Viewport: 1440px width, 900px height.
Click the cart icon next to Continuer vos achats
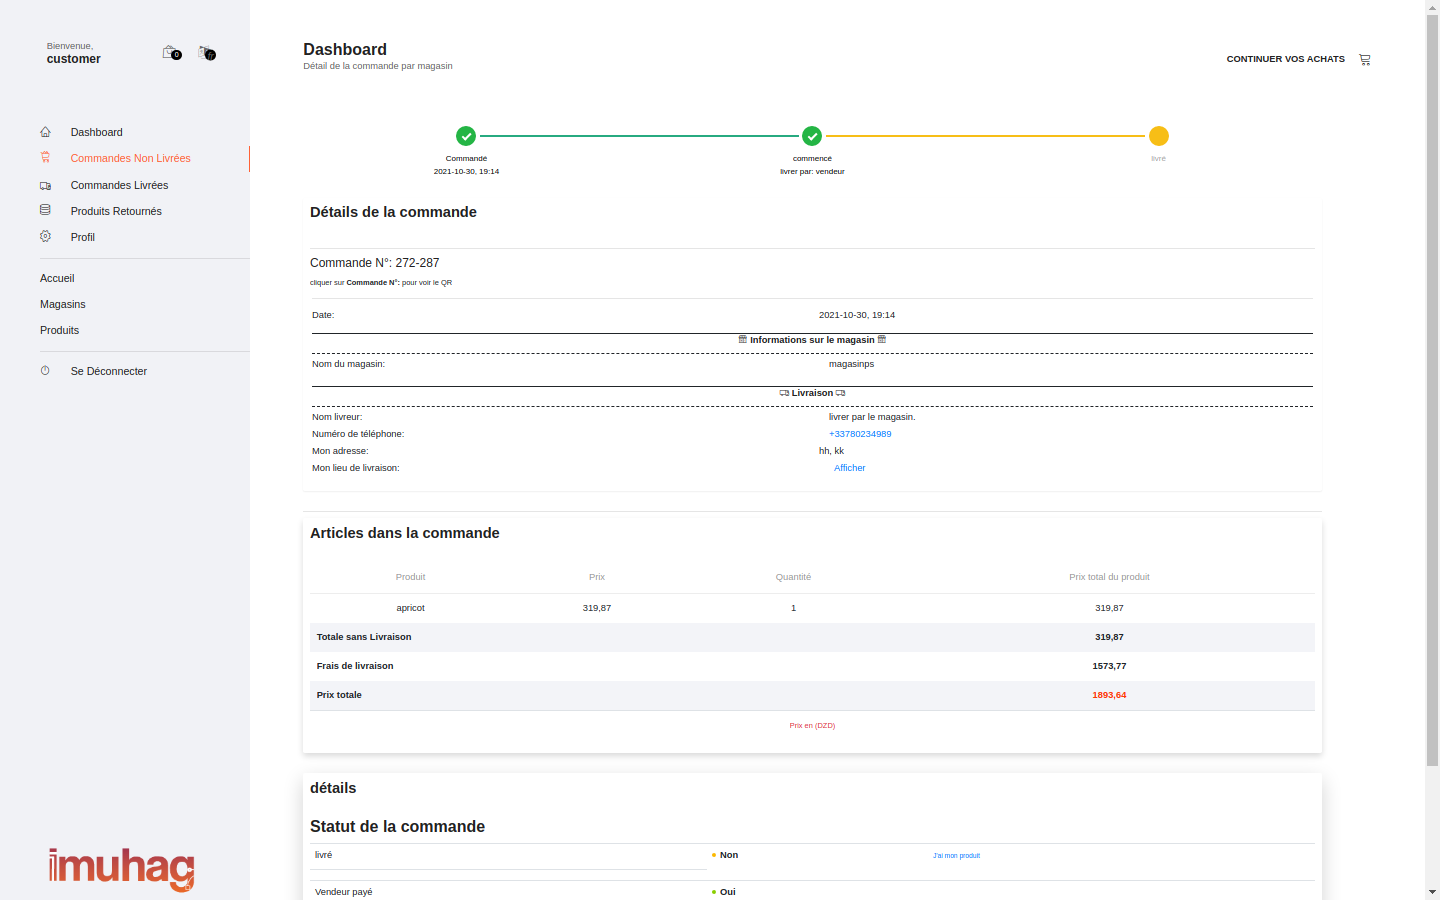pyautogui.click(x=1365, y=59)
